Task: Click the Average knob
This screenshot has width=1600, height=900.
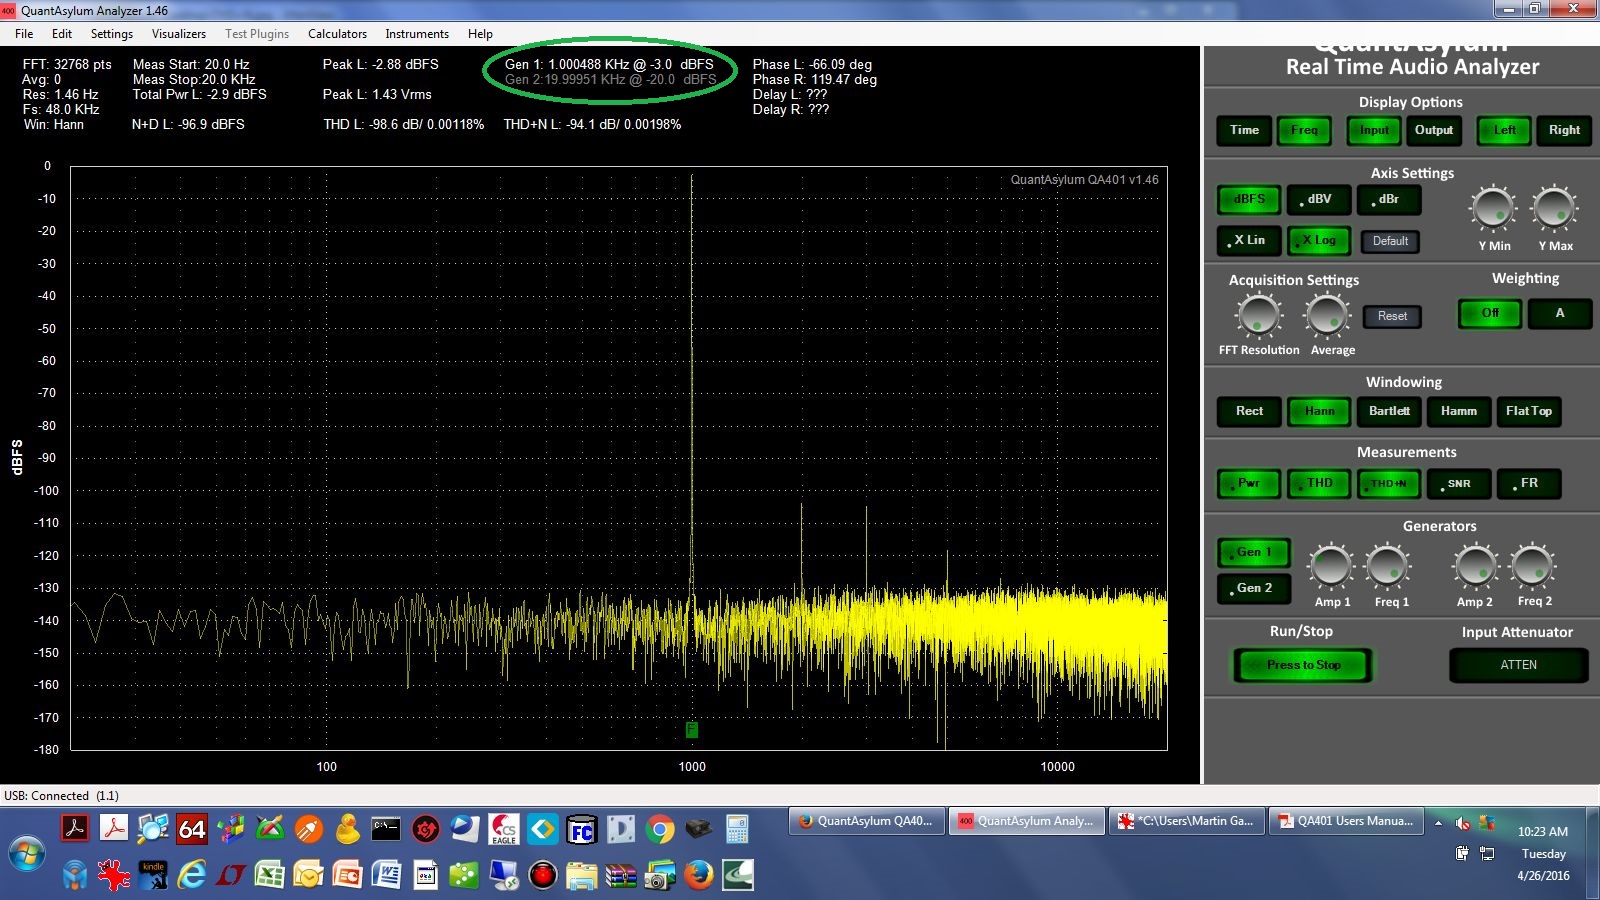Action: point(1328,316)
